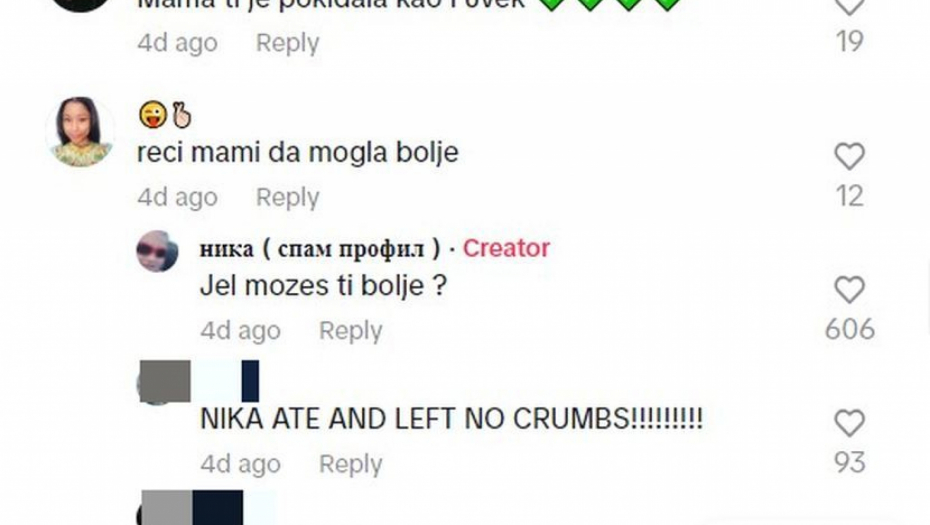This screenshot has height=525, width=930.
Task: Open the username "ника ( спам профил )"
Action: [320, 249]
